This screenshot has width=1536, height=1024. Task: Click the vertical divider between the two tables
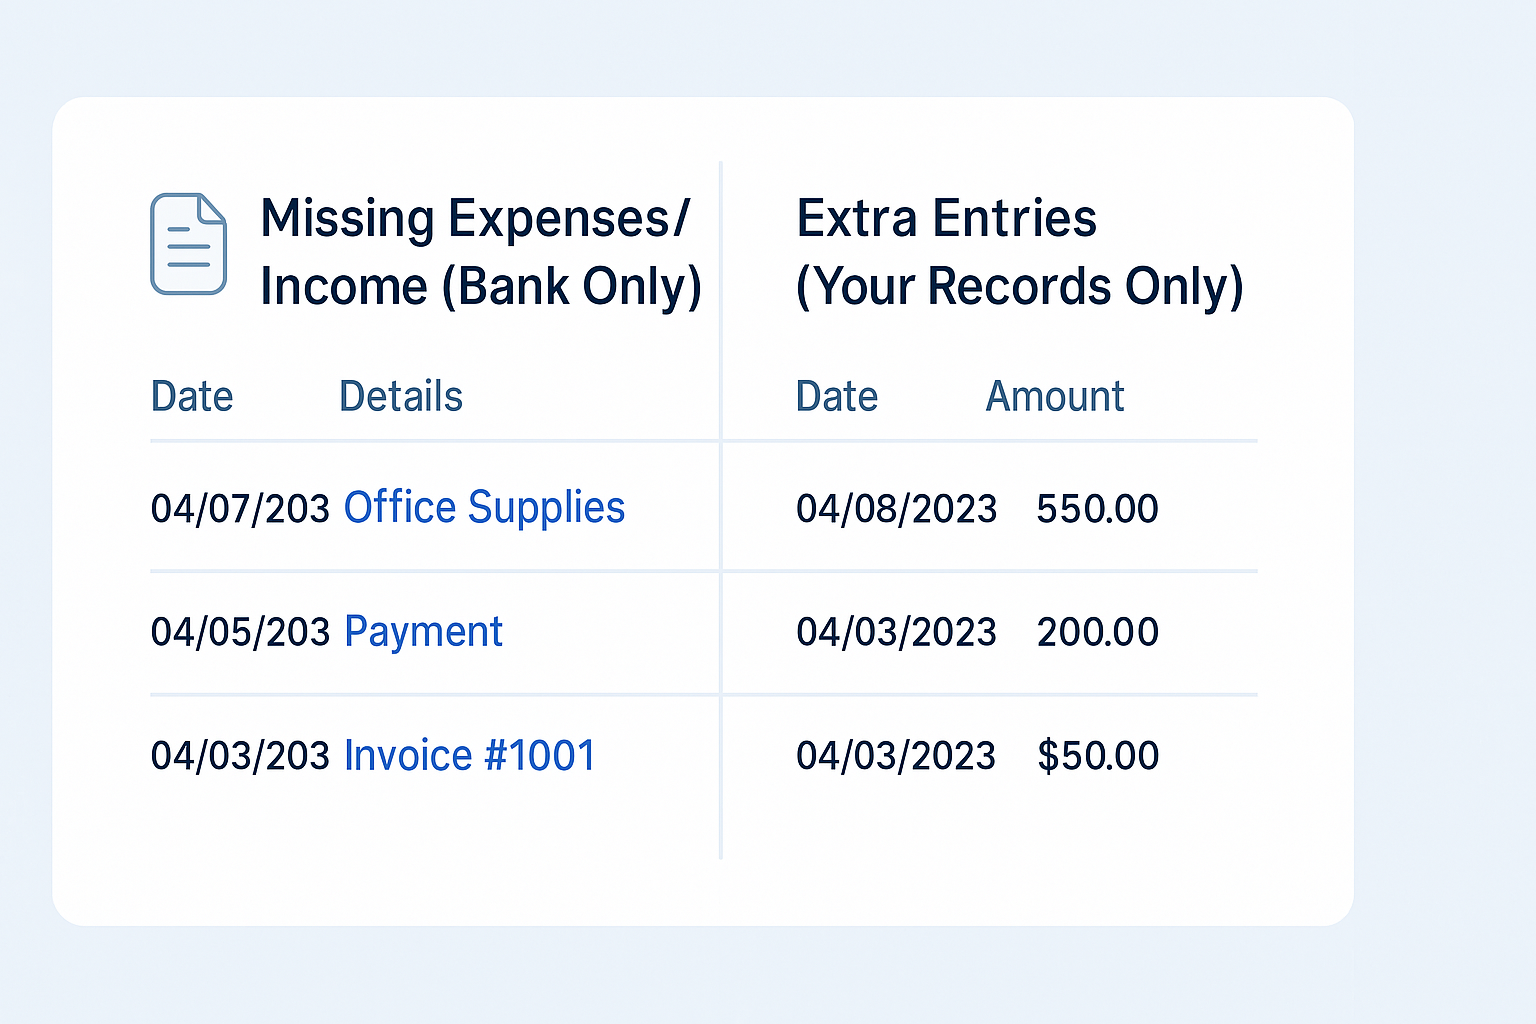coord(720,510)
